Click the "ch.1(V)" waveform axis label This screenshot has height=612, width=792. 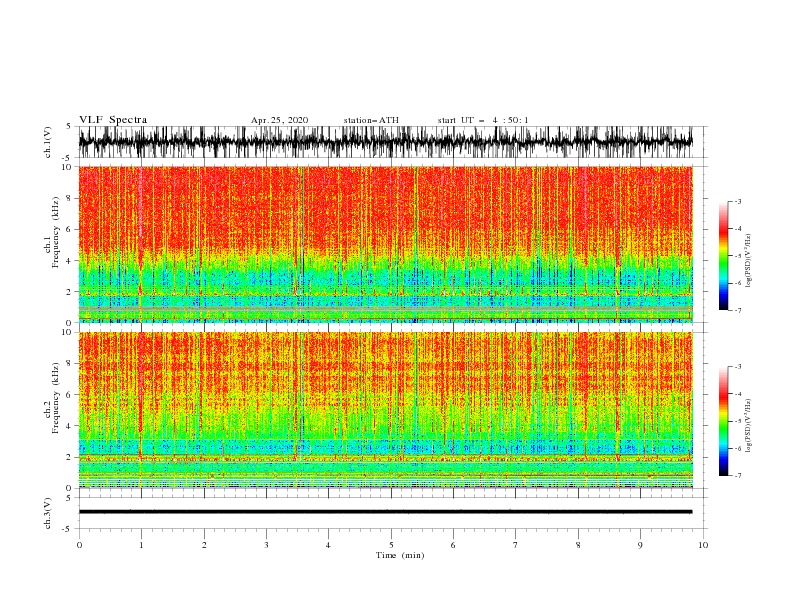47,142
